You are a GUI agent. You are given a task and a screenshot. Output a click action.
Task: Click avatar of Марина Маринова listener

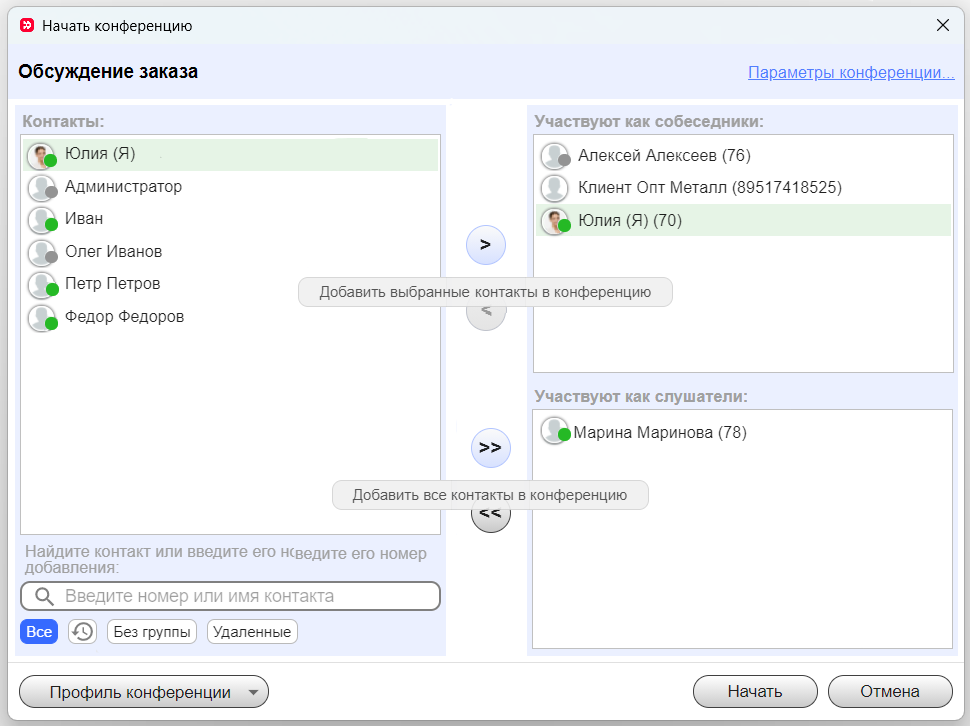point(554,432)
